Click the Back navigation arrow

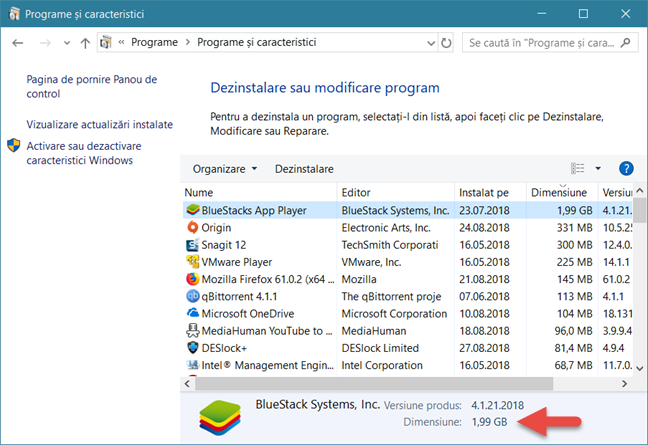pos(17,43)
